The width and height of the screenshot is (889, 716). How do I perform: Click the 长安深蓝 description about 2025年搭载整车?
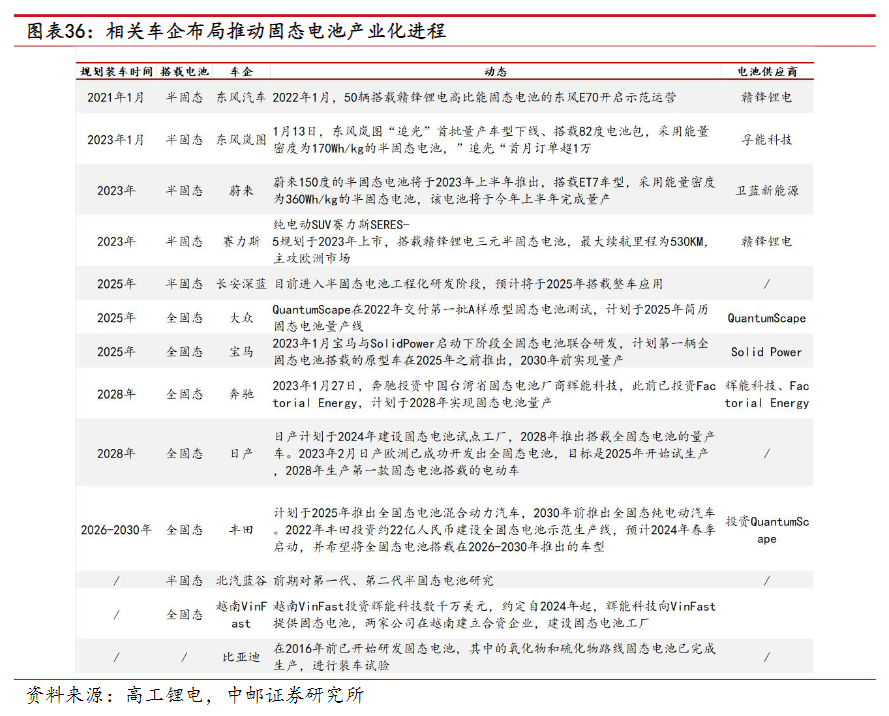click(468, 284)
